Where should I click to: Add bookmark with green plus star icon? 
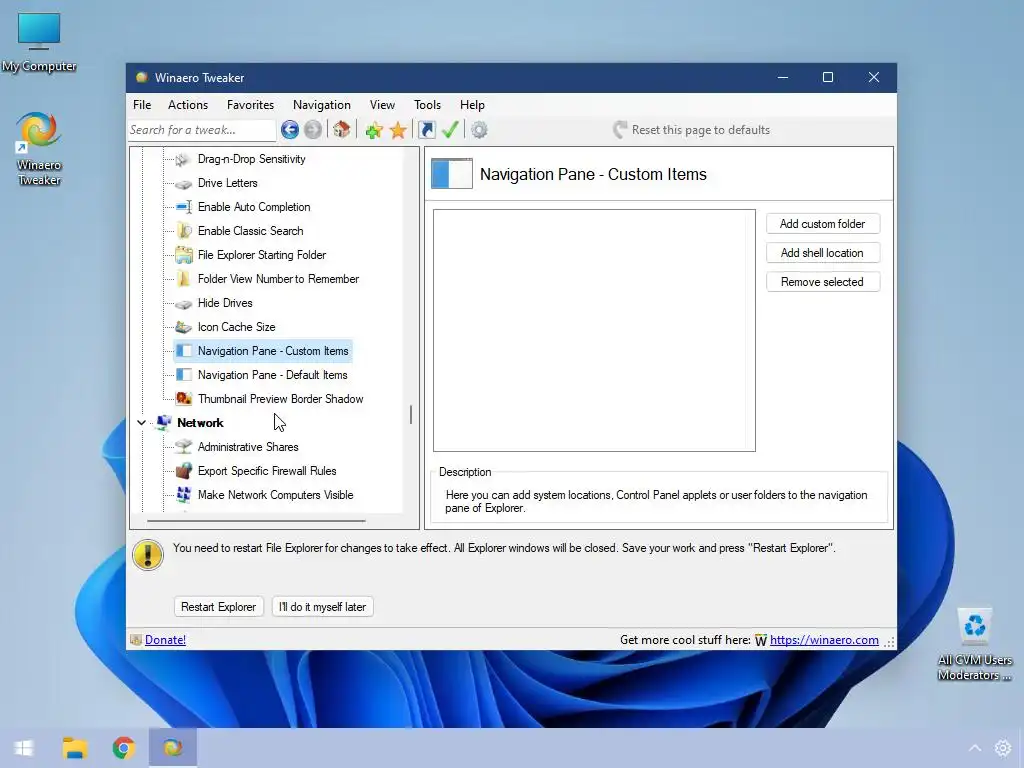pos(374,130)
